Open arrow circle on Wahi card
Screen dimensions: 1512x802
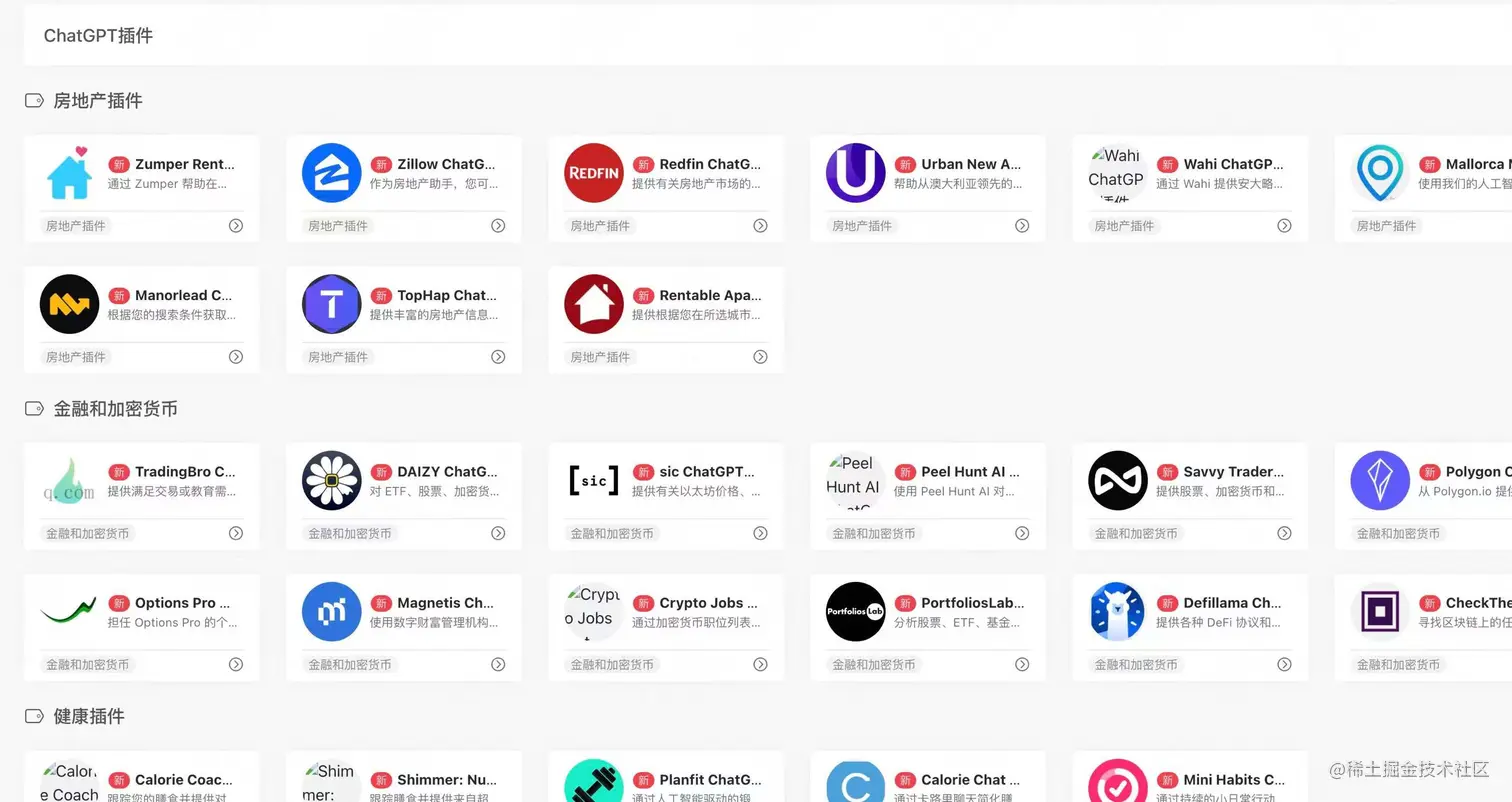pyautogui.click(x=1284, y=226)
